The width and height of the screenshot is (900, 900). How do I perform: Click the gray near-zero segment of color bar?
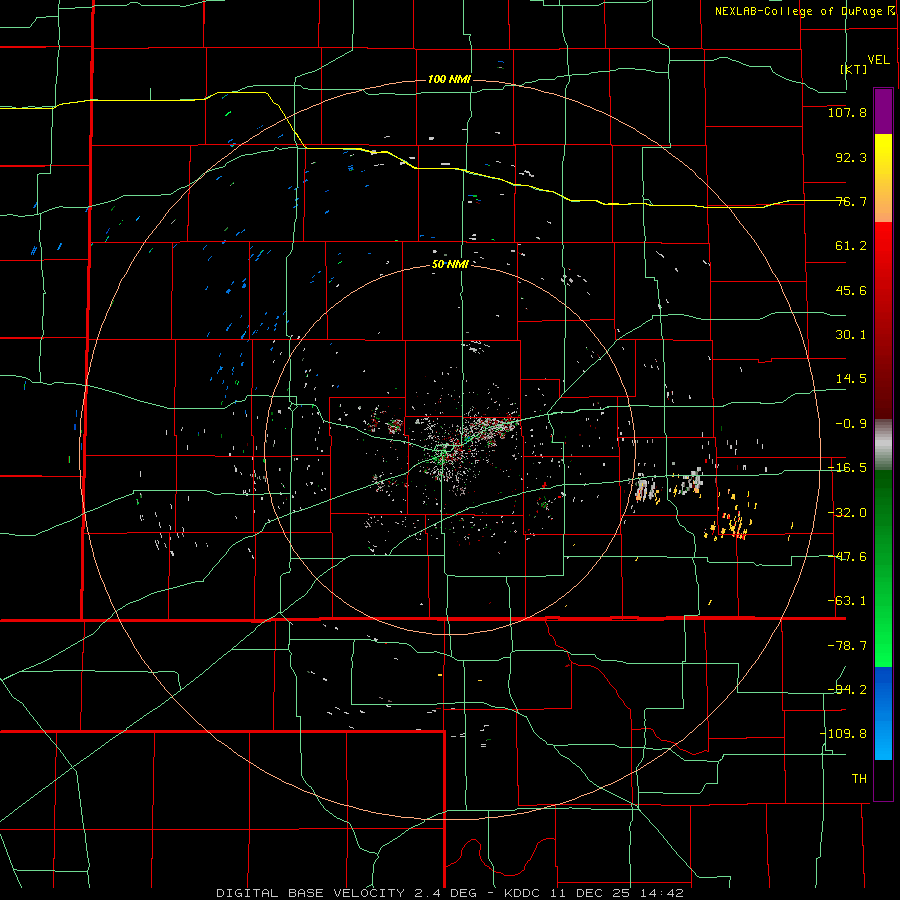tap(883, 445)
